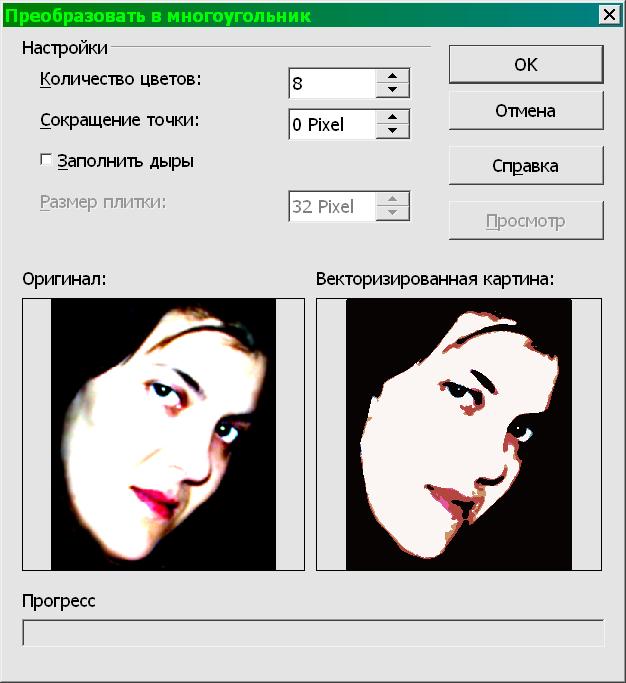Click the Сокращение точки label text

click(120, 121)
